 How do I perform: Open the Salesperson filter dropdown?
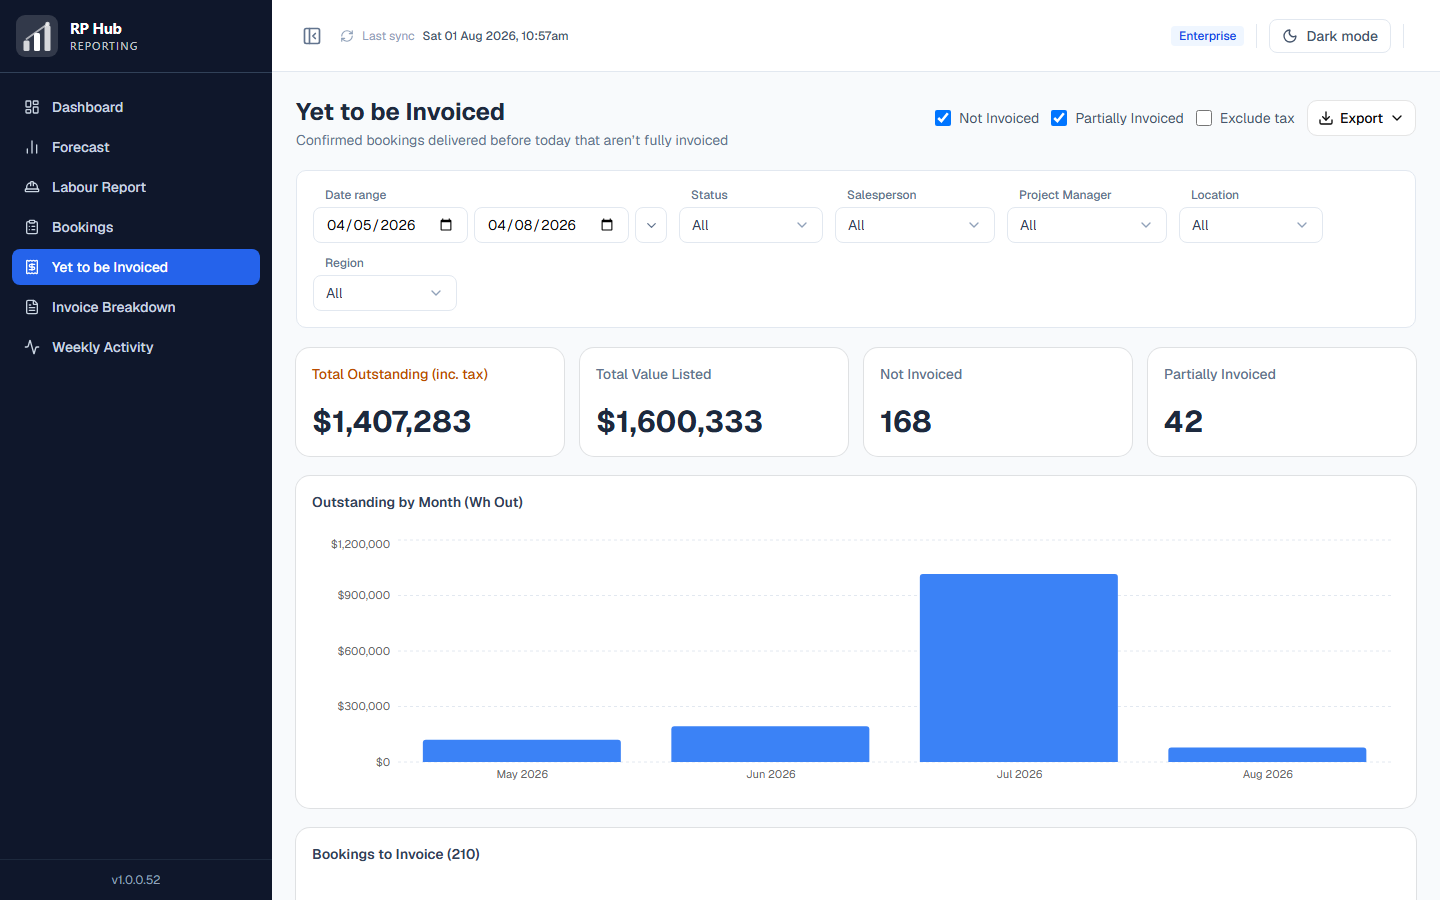[915, 225]
